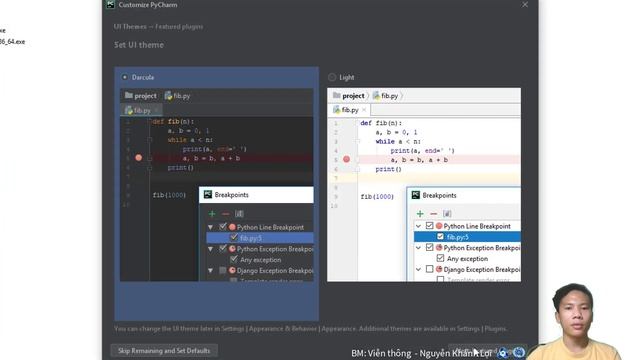Click fib.py breadcrumb file icon in Darcula preview
Image resolution: width=640 pixels, height=360 pixels.
coord(168,96)
